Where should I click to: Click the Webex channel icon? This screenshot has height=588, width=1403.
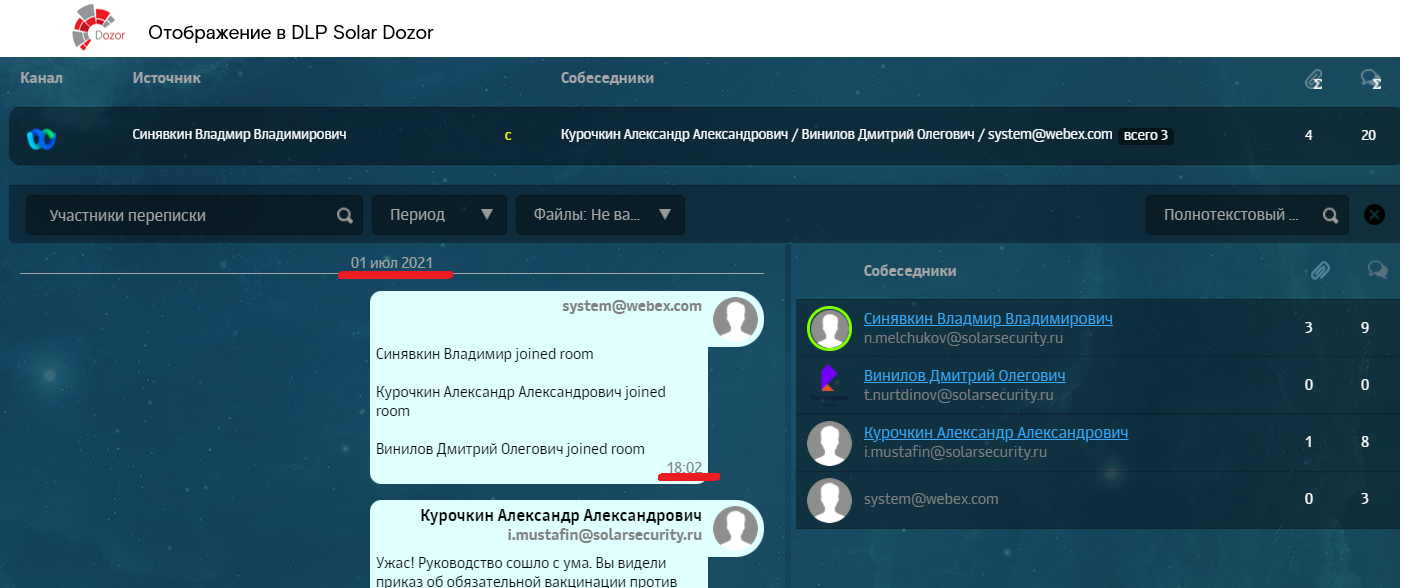41,137
